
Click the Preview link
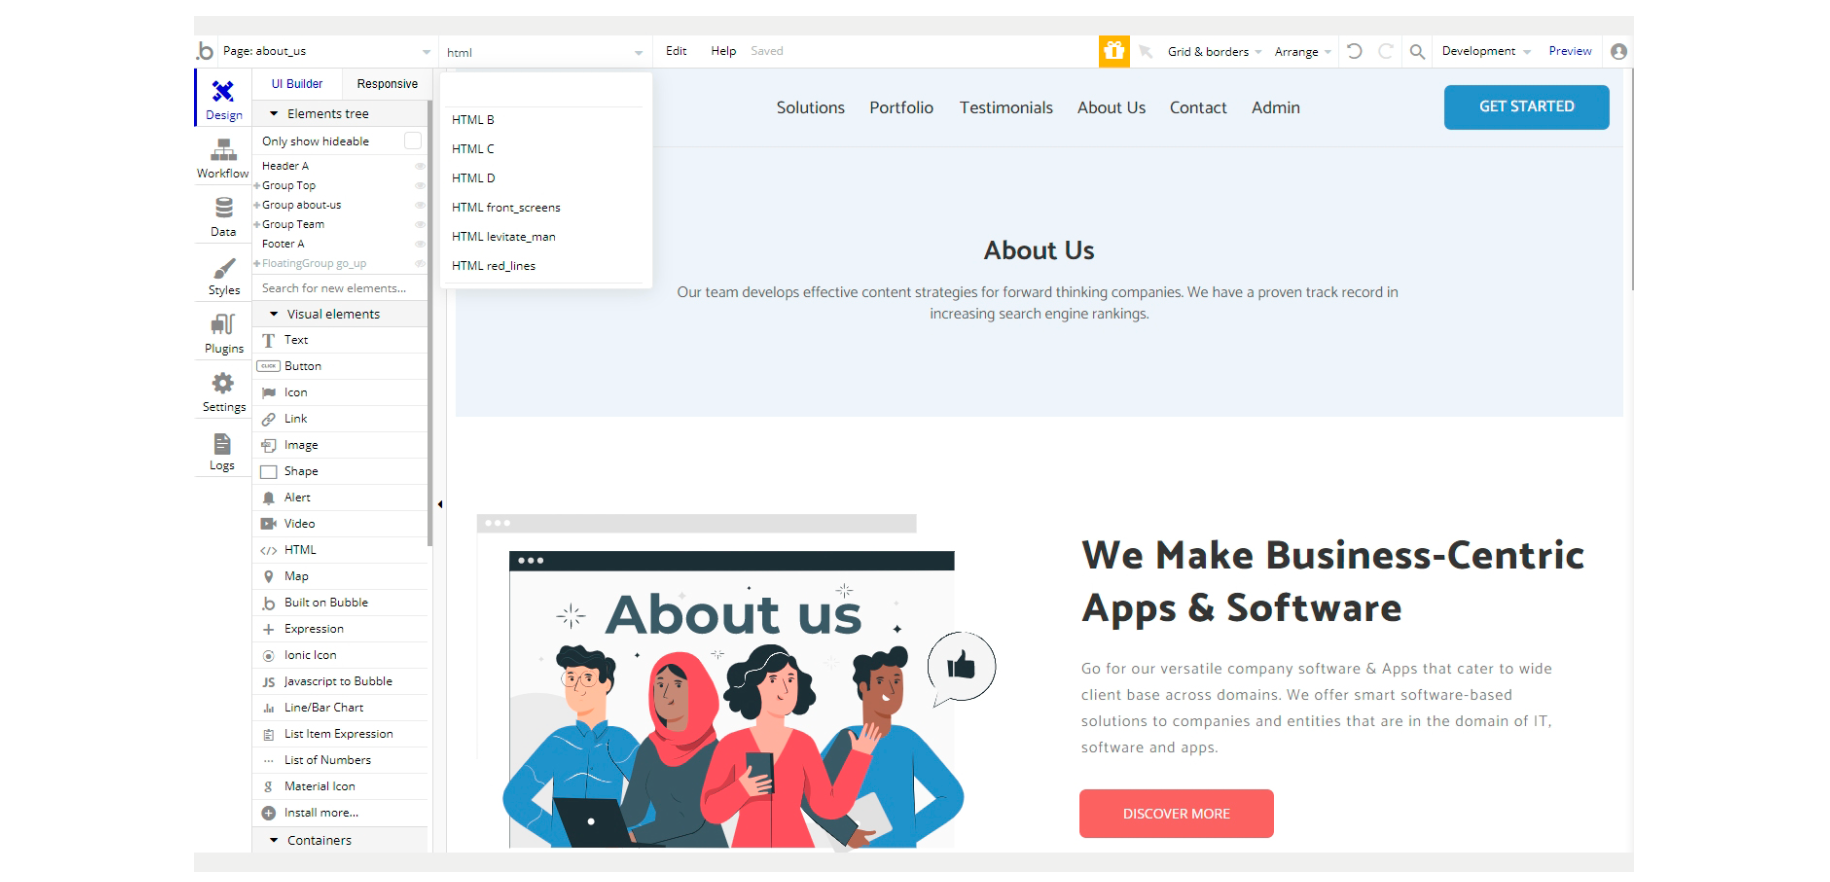click(1570, 51)
